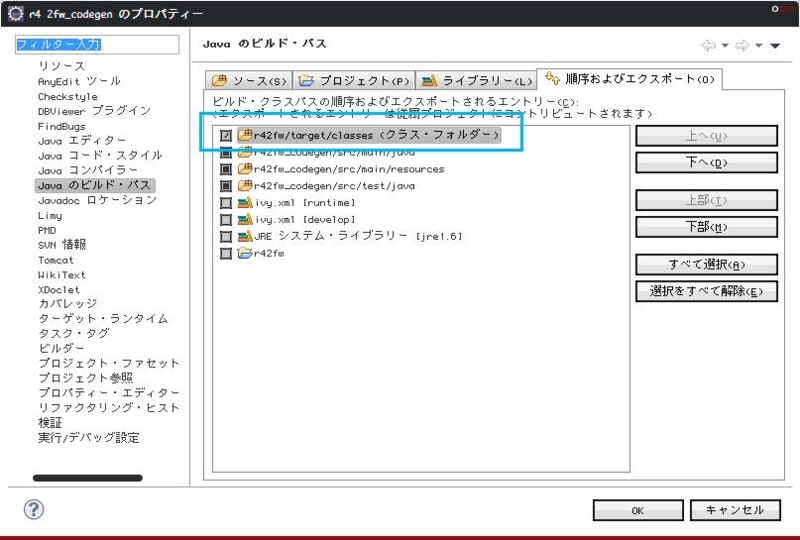Click すべて選択(A) button
The height and width of the screenshot is (540, 800).
tap(706, 264)
